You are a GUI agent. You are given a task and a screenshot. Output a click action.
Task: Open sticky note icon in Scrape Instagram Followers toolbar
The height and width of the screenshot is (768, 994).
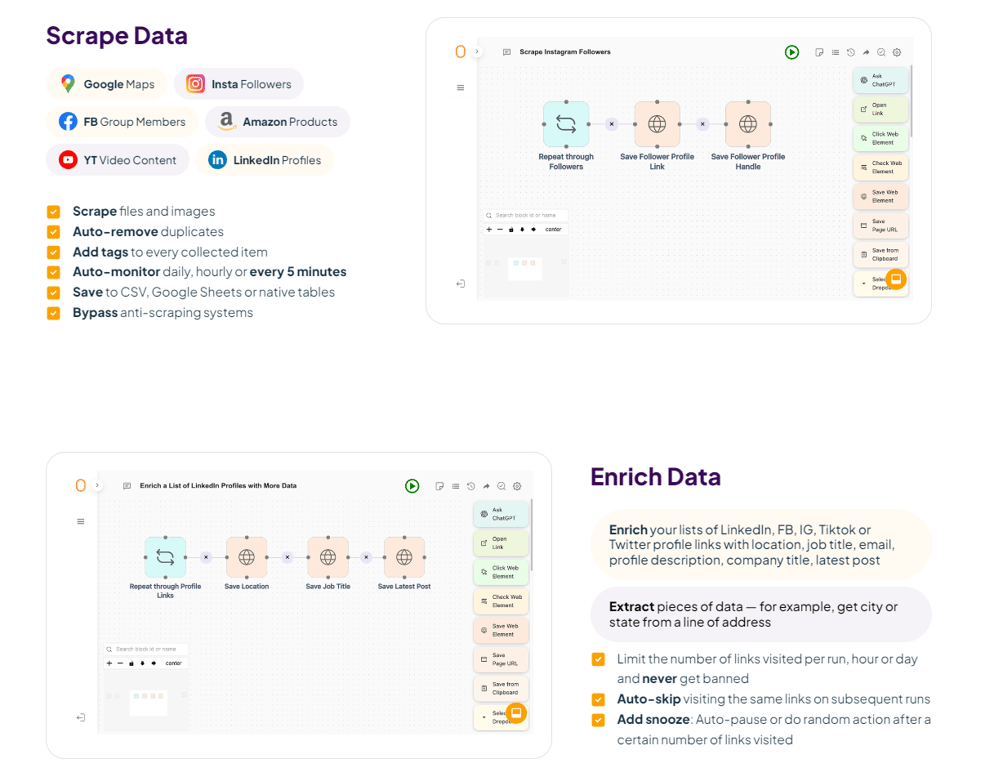tap(819, 53)
